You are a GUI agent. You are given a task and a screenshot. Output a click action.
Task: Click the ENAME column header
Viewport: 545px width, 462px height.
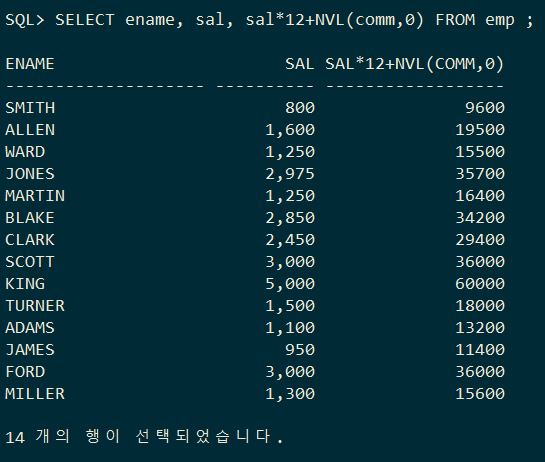[30, 64]
